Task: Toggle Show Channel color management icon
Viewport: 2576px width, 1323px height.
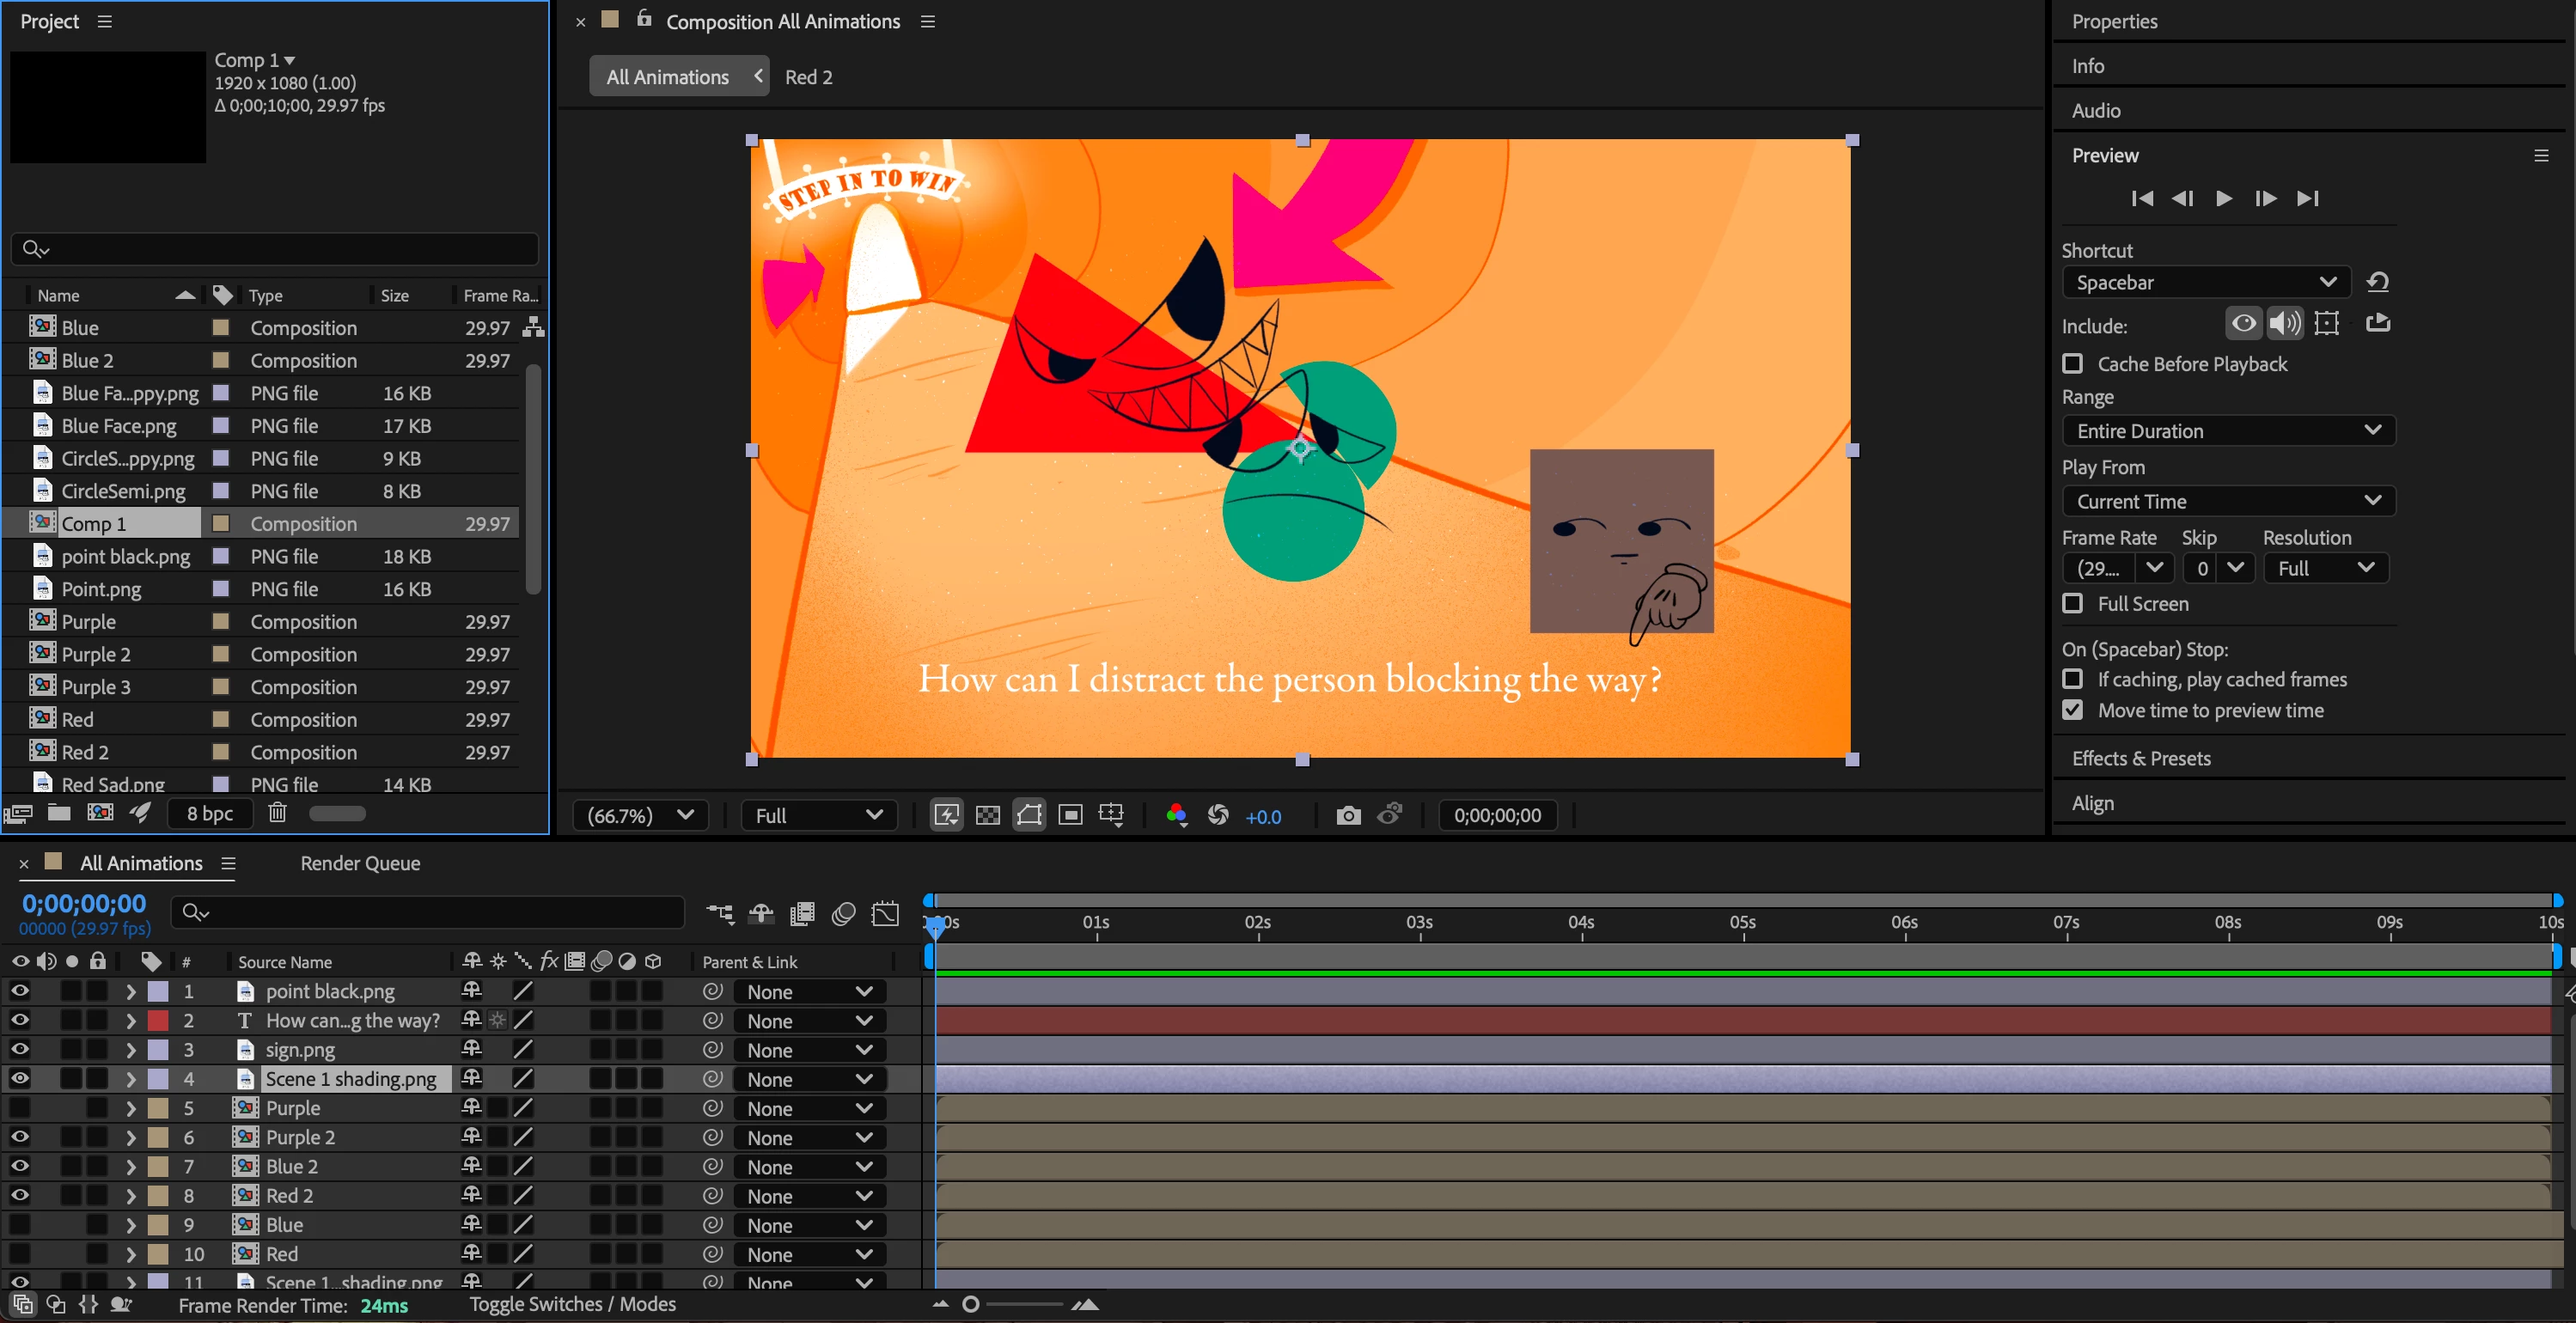Action: click(x=1176, y=815)
